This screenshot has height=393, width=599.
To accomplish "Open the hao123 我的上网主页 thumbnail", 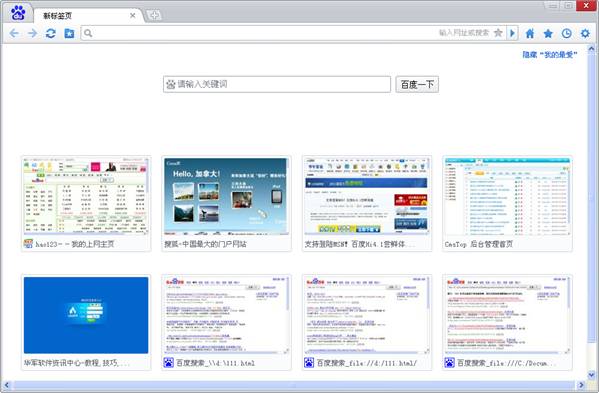I will (x=86, y=196).
